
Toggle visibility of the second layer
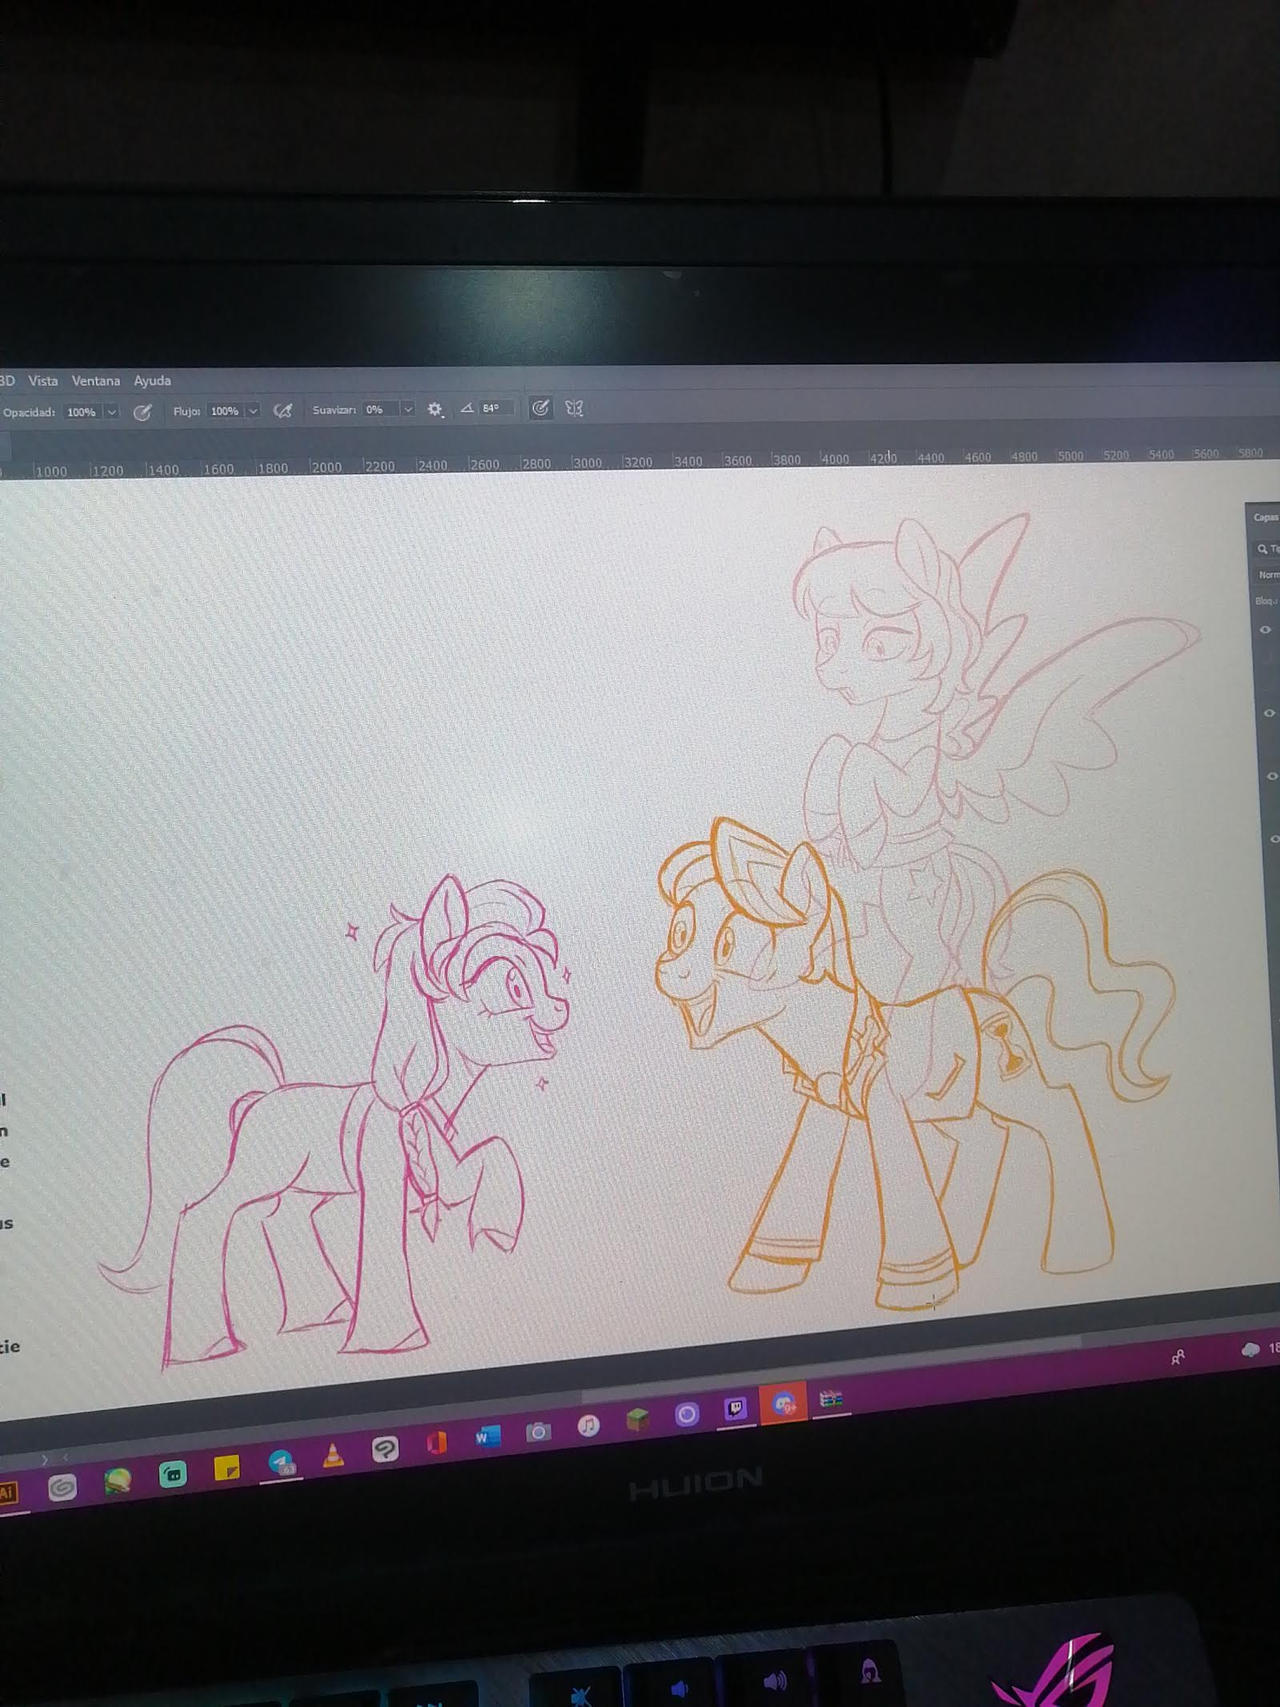point(1269,713)
